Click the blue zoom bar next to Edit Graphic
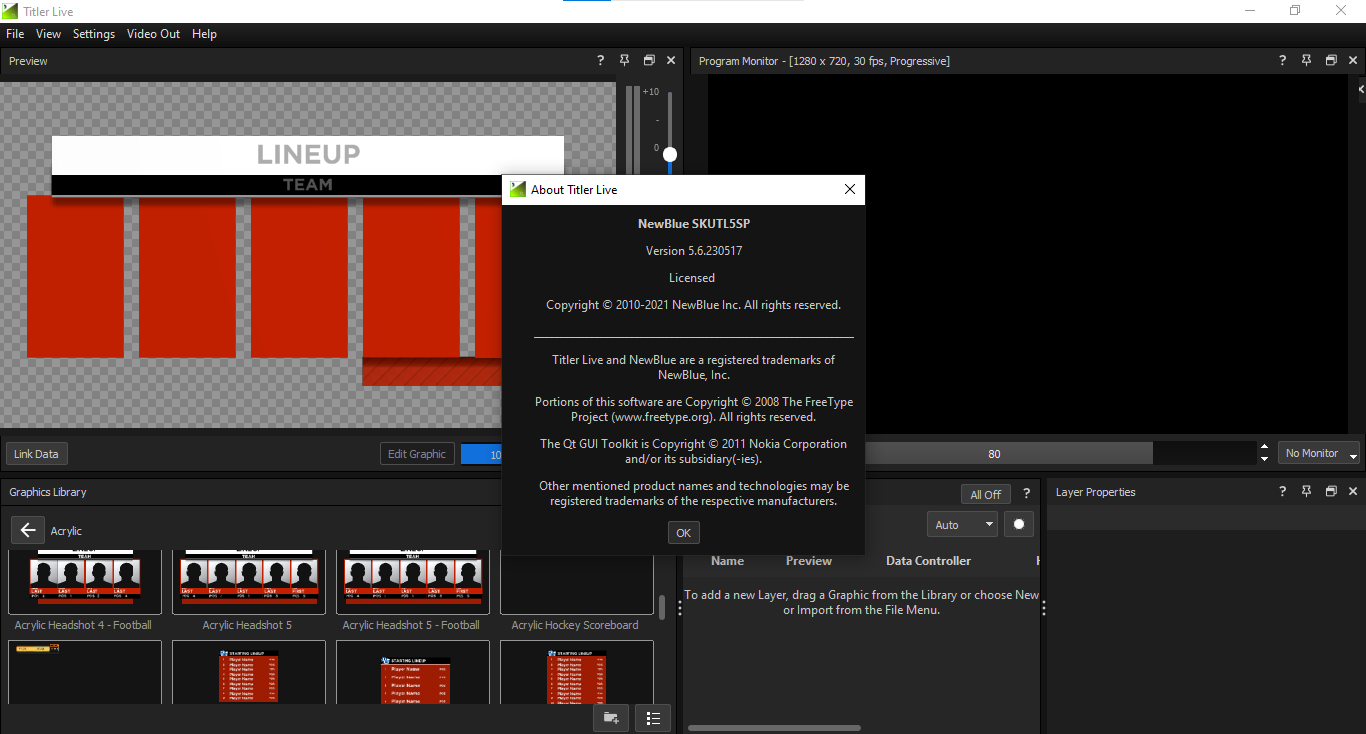 pyautogui.click(x=481, y=454)
